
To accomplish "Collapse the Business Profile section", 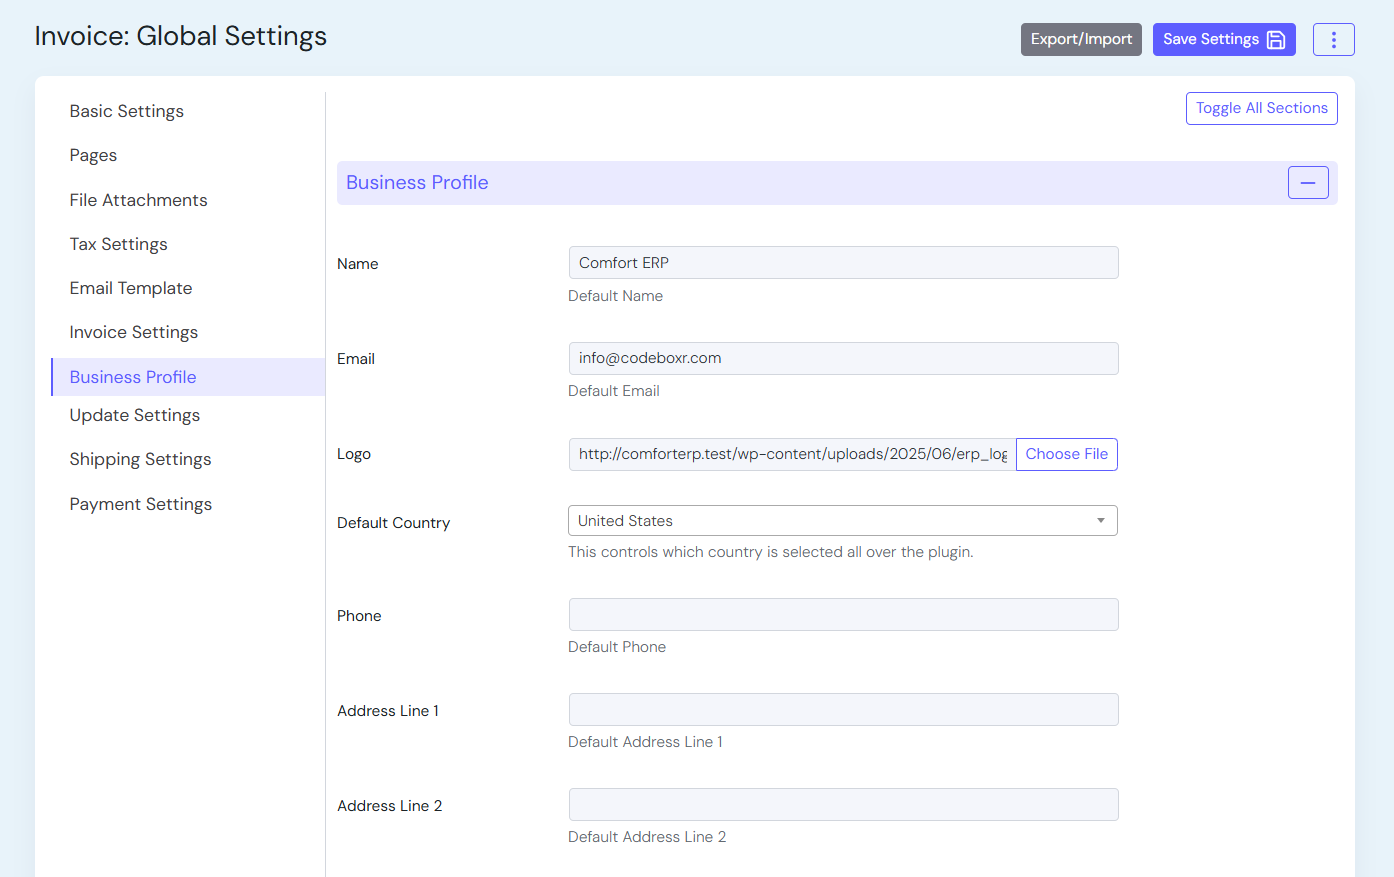I will click(1307, 183).
